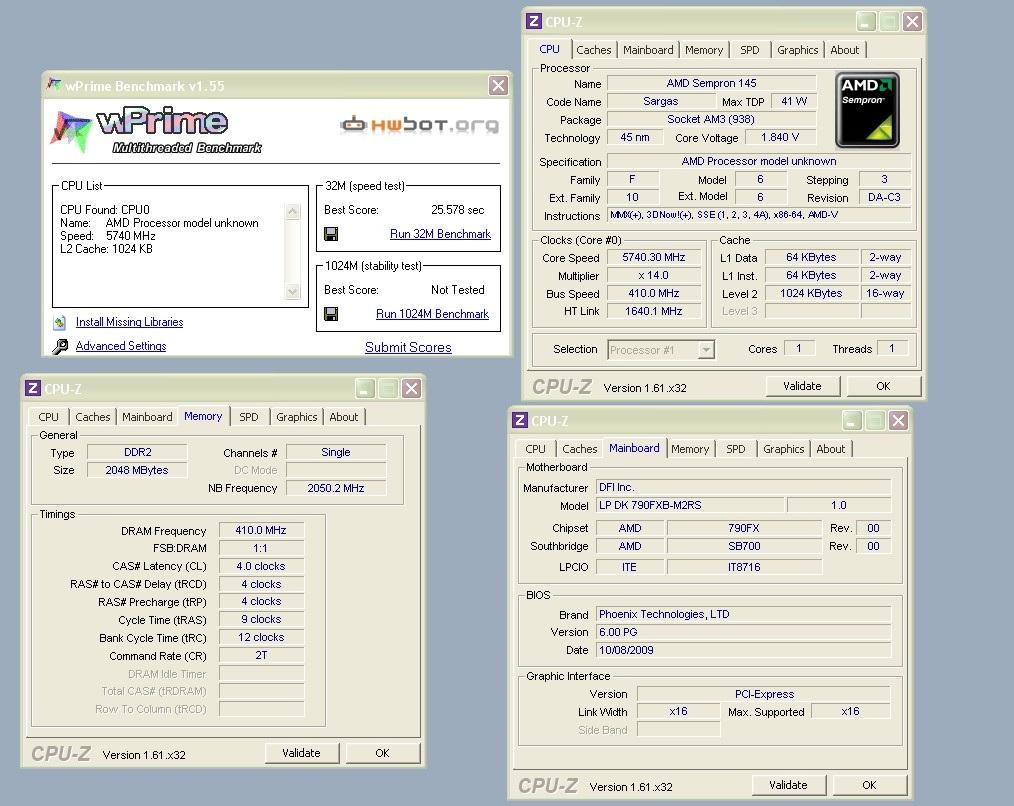
Task: Select Memory tab in Mainboard window
Action: 690,449
